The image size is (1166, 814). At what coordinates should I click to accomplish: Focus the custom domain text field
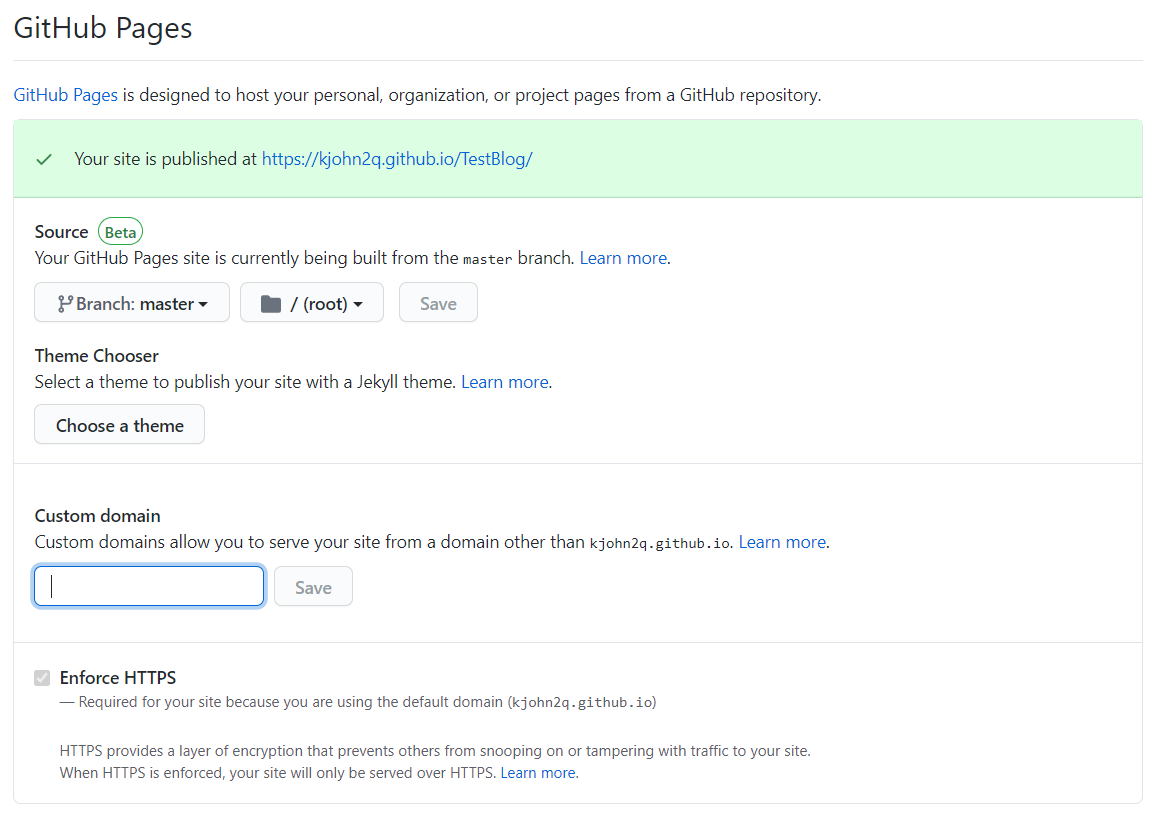coord(149,587)
